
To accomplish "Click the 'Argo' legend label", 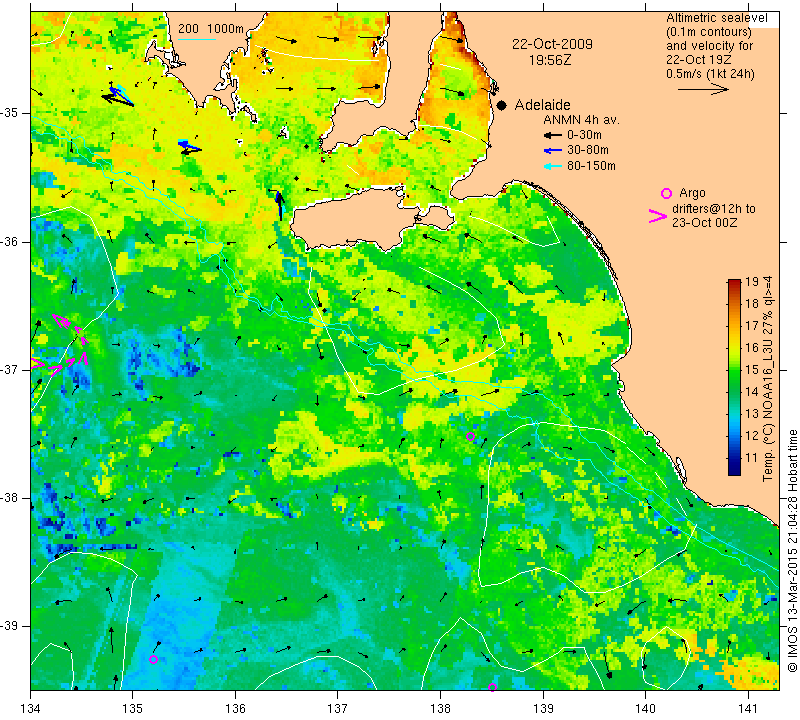I will coord(692,193).
